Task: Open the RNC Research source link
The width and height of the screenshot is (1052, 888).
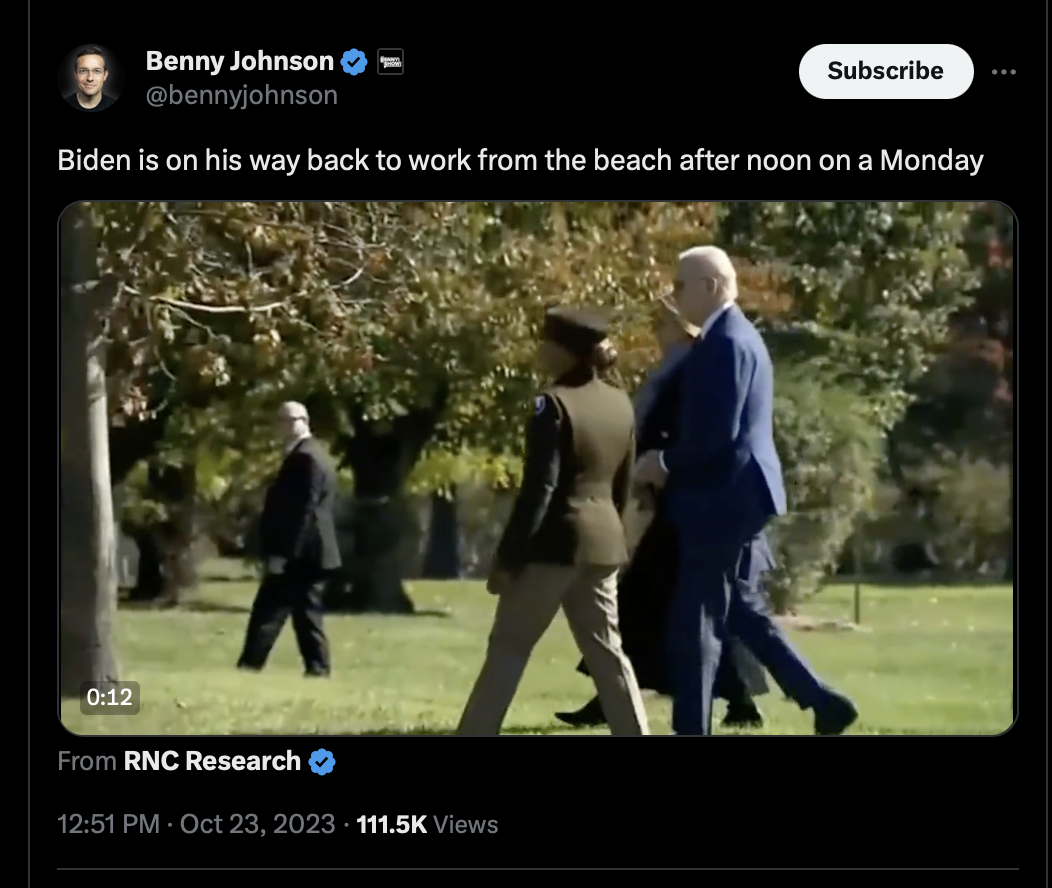Action: point(212,761)
